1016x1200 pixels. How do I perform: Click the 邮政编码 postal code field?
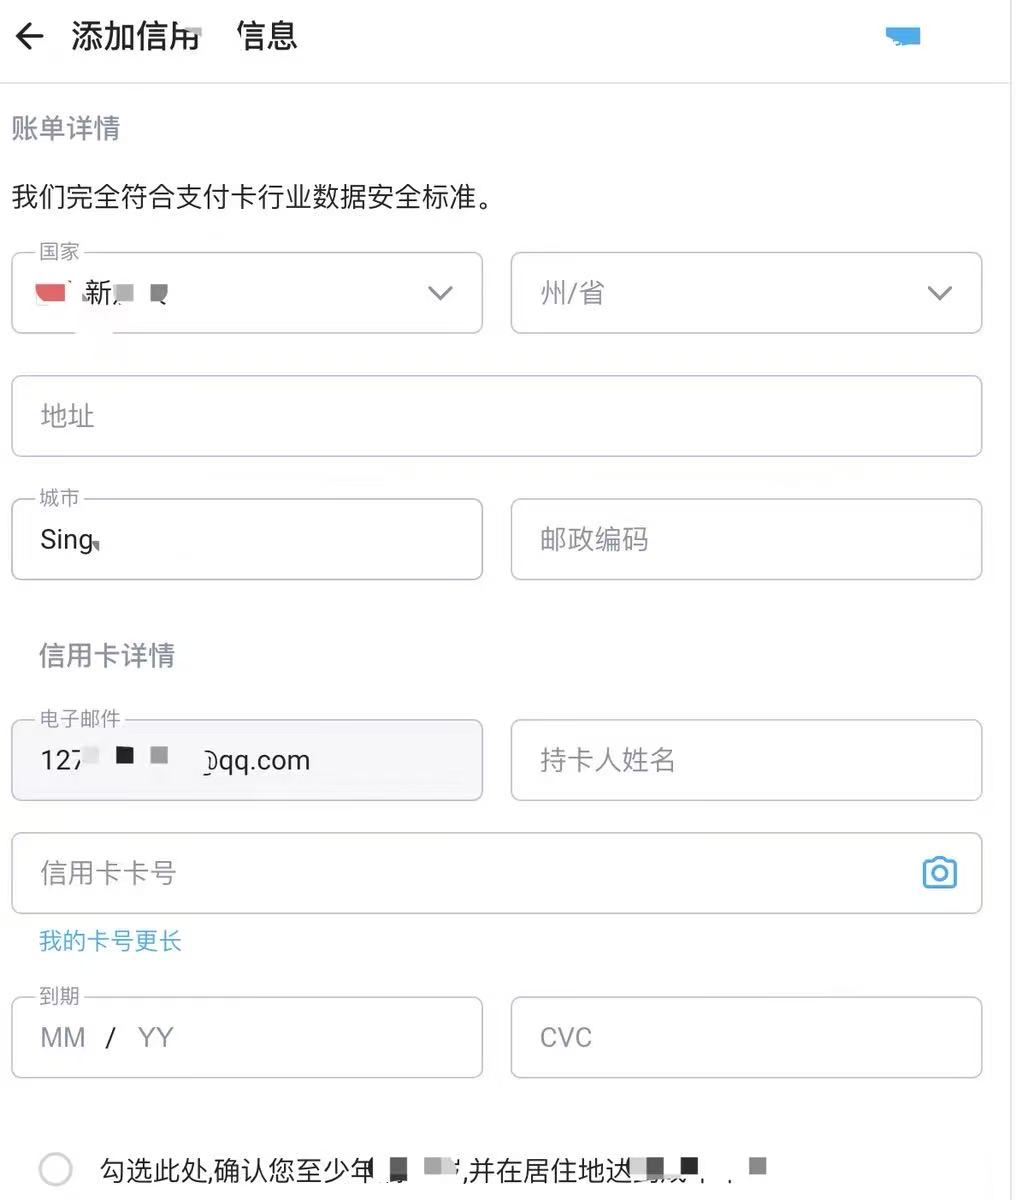(x=746, y=540)
